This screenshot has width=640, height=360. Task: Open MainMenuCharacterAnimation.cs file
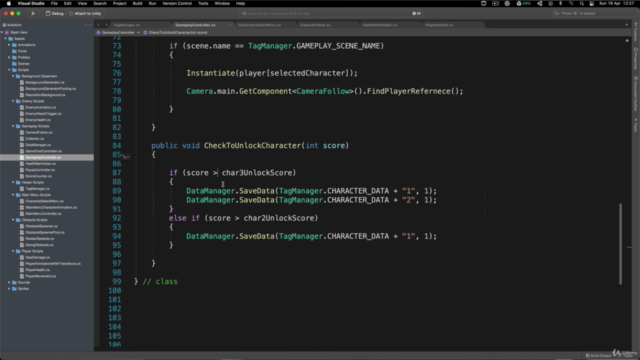(51, 207)
